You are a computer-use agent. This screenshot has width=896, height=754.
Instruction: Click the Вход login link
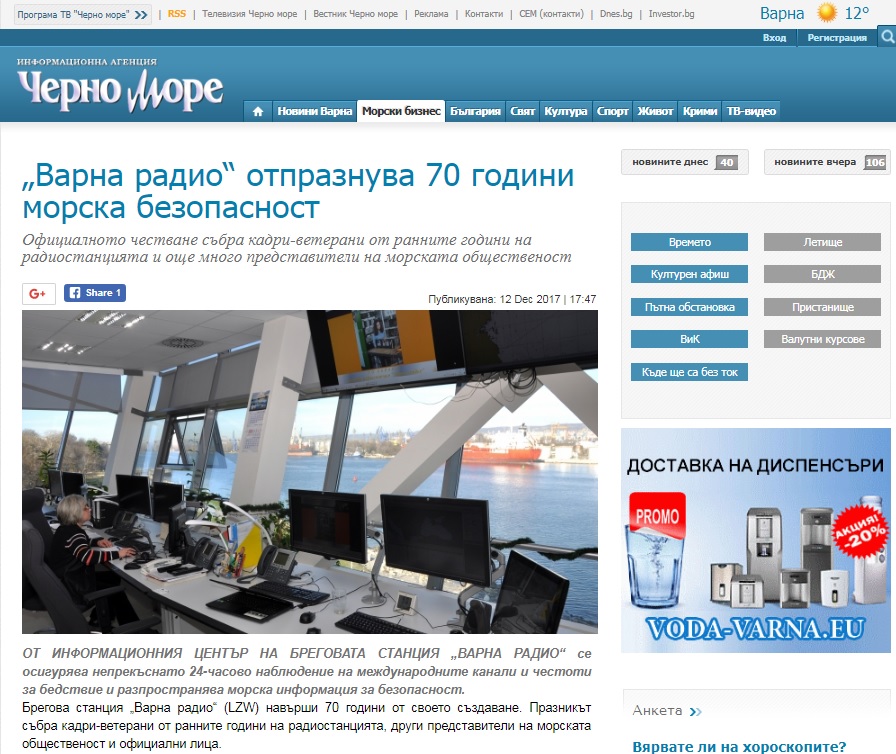(x=774, y=38)
